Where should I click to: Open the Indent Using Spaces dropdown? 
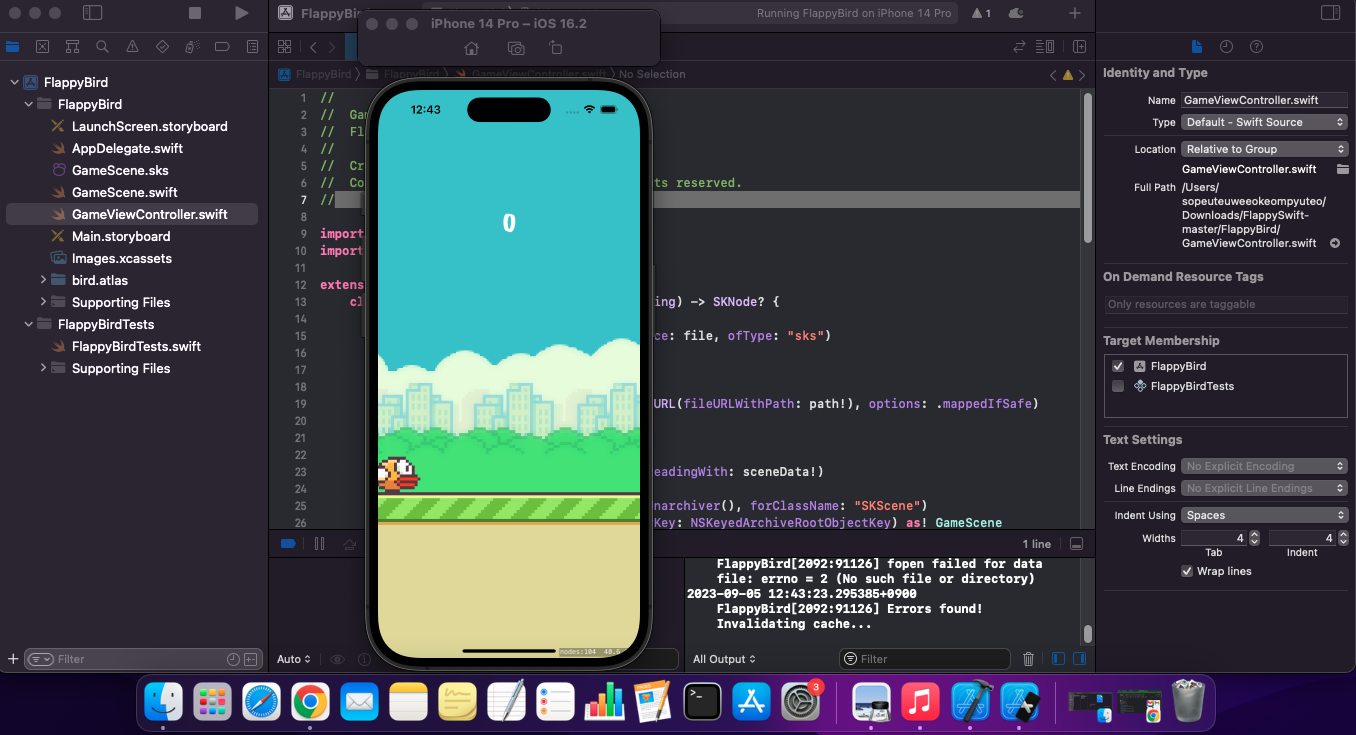coord(1264,515)
